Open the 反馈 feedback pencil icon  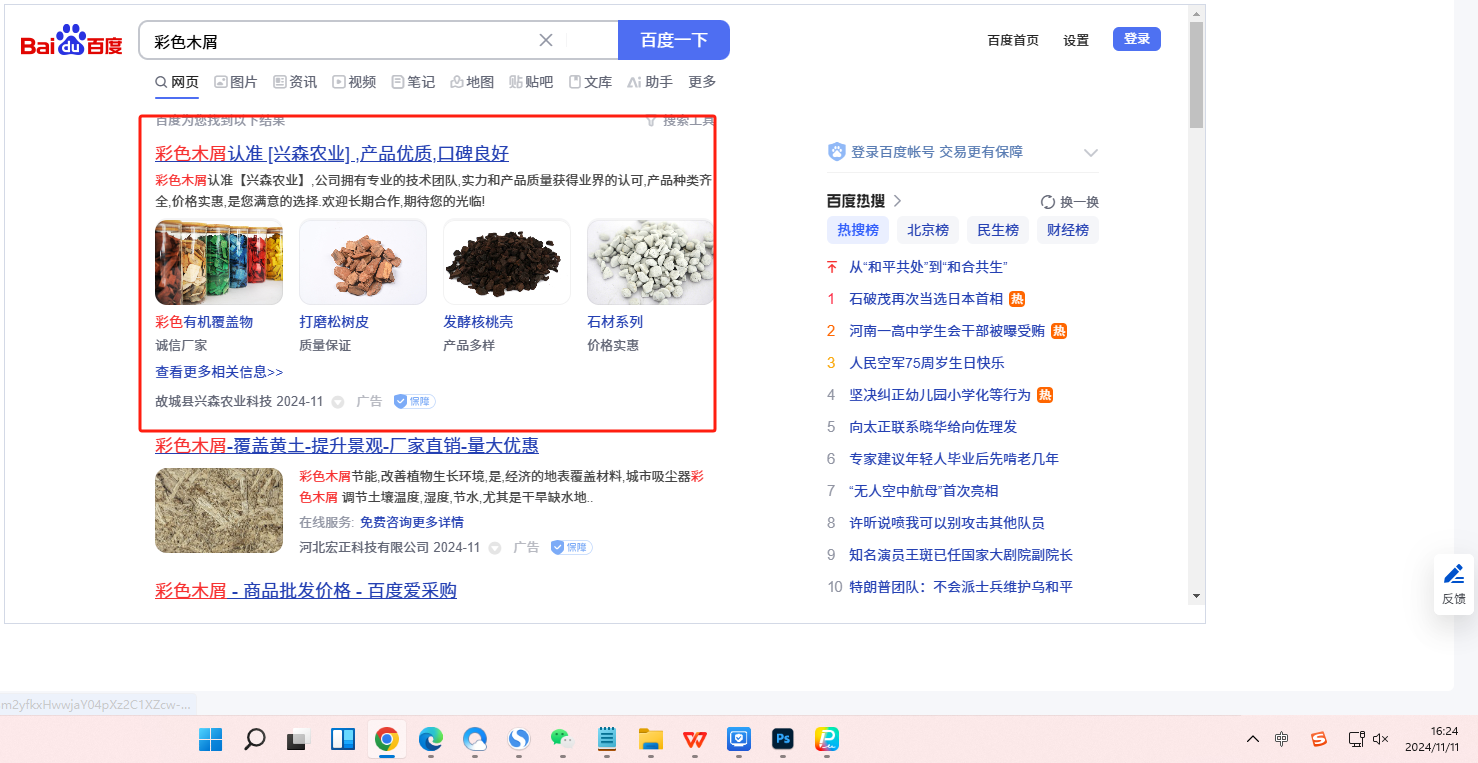(x=1453, y=574)
